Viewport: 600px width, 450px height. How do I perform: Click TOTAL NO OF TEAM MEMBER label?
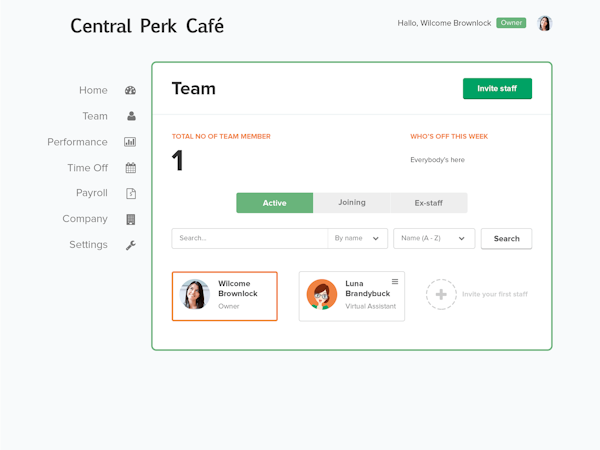coord(221,137)
